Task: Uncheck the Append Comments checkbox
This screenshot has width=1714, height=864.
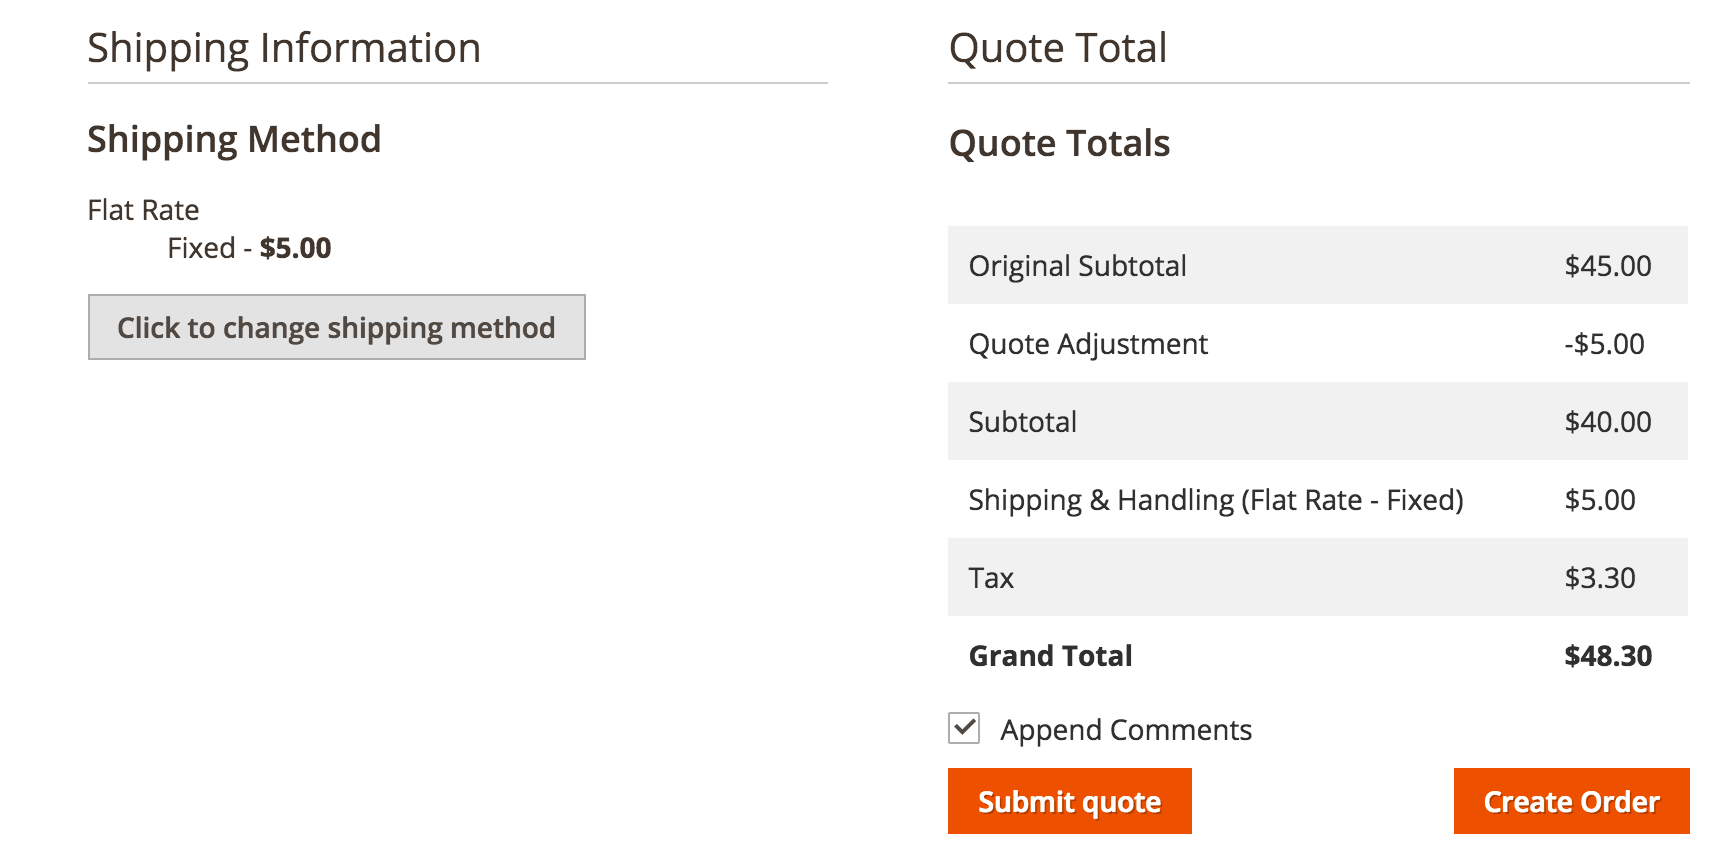Action: (x=964, y=728)
